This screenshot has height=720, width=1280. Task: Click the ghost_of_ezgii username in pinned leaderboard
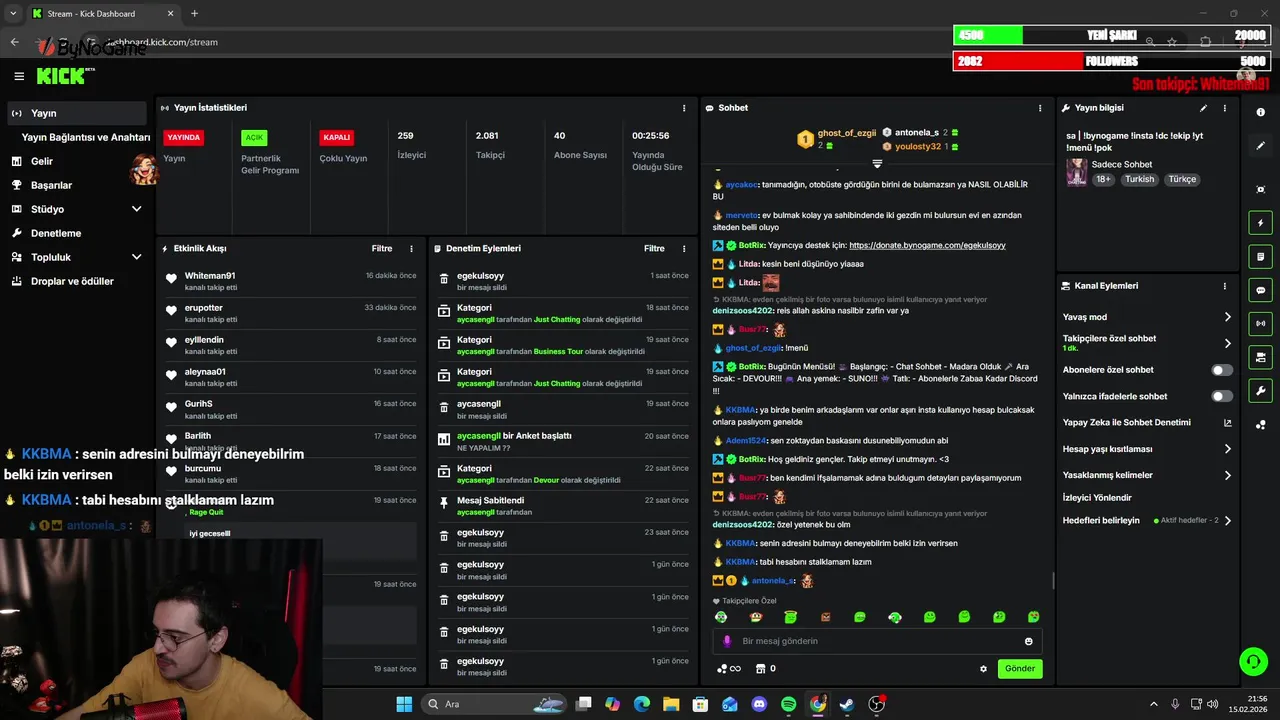846,133
